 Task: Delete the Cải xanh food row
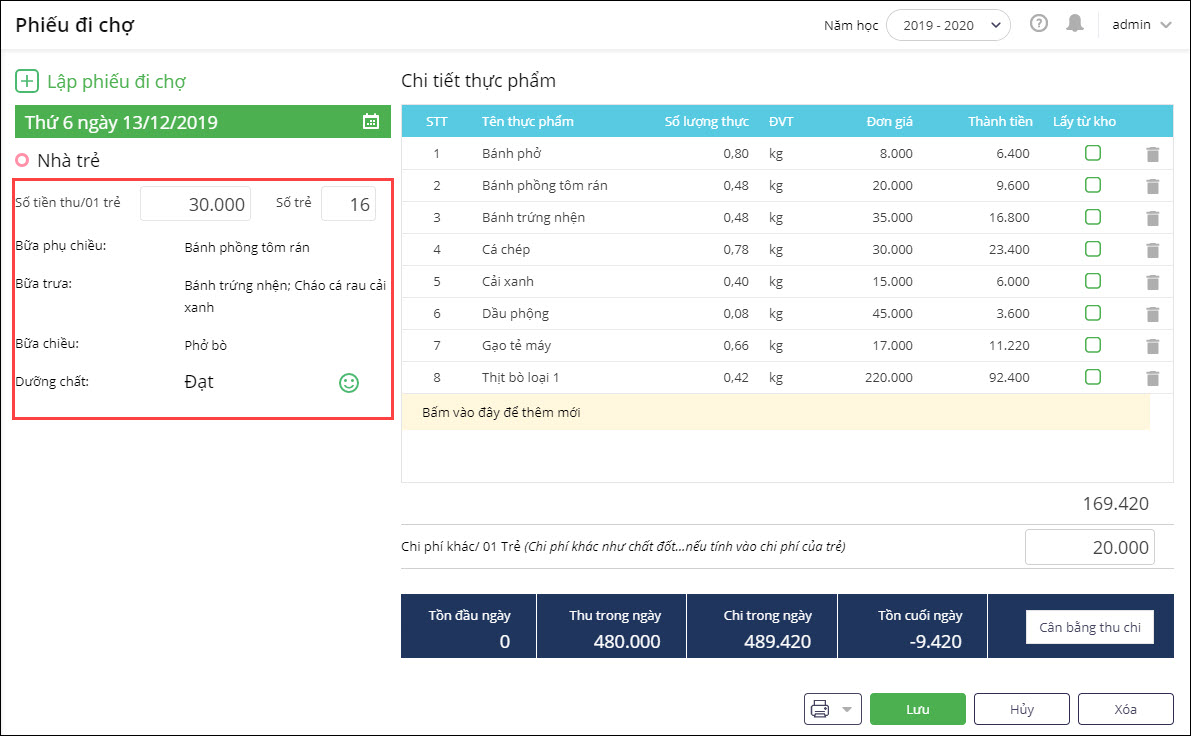point(1152,282)
